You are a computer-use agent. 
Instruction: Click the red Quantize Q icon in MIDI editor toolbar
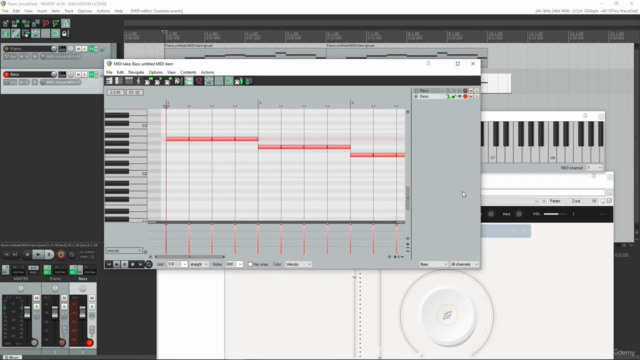(x=199, y=81)
